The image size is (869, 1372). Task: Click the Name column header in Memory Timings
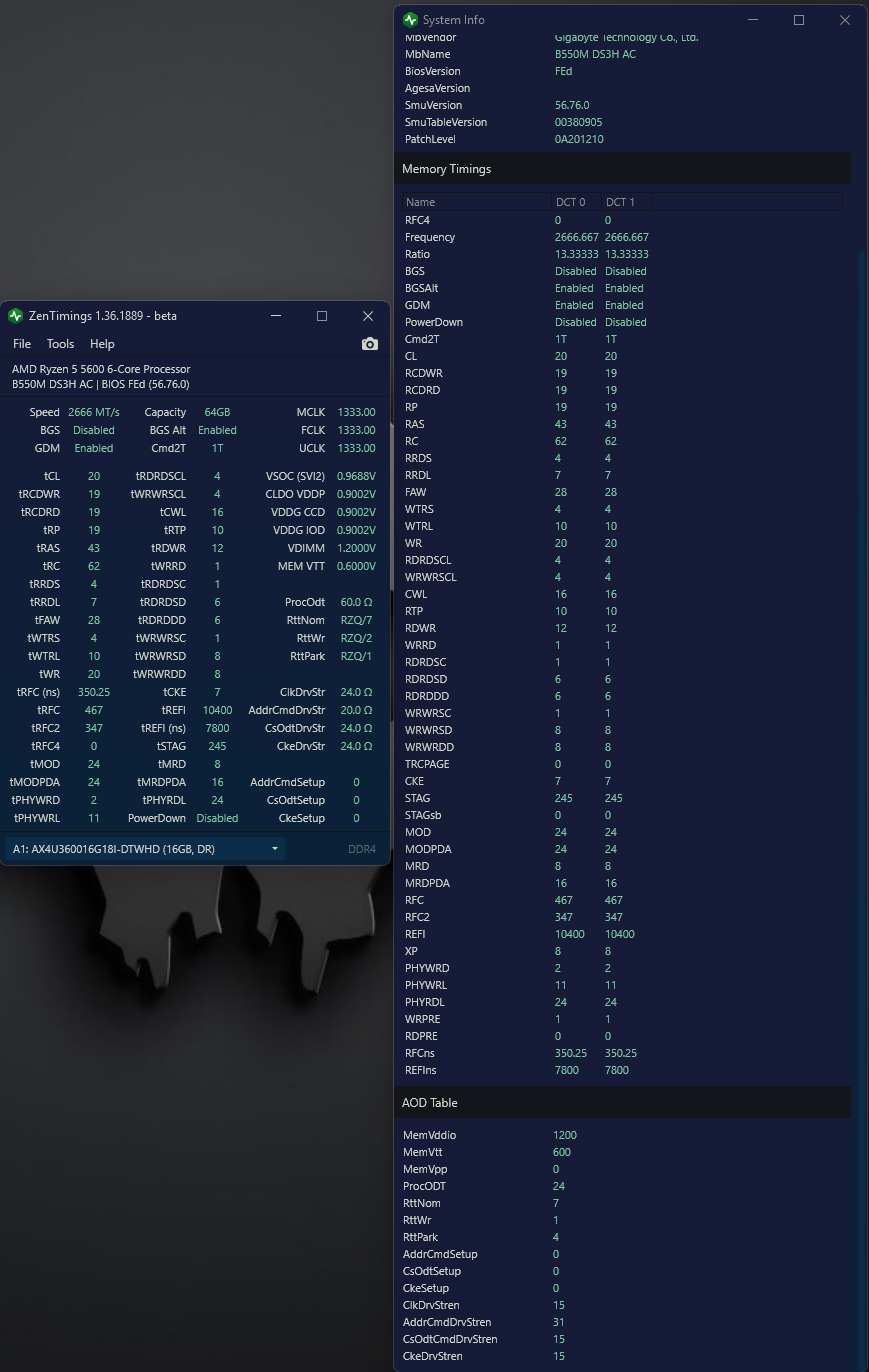tap(477, 202)
